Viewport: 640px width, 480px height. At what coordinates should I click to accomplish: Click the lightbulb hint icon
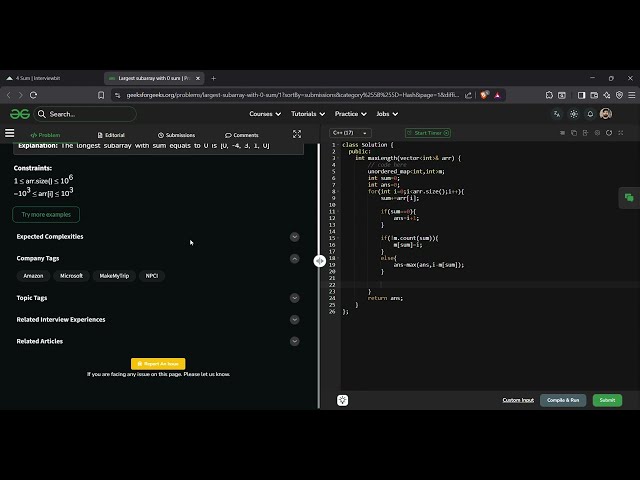[x=342, y=400]
